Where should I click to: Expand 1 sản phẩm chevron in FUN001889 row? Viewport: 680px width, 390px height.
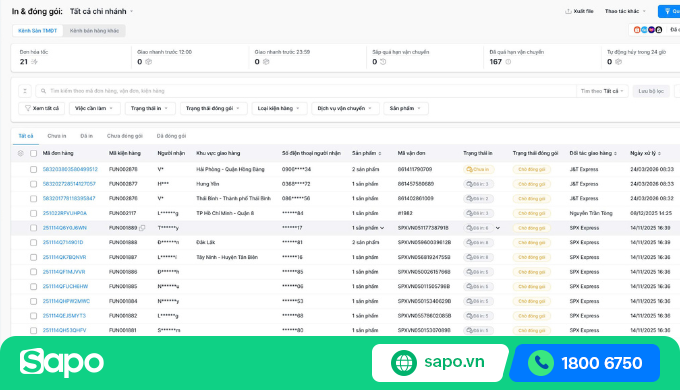point(382,228)
